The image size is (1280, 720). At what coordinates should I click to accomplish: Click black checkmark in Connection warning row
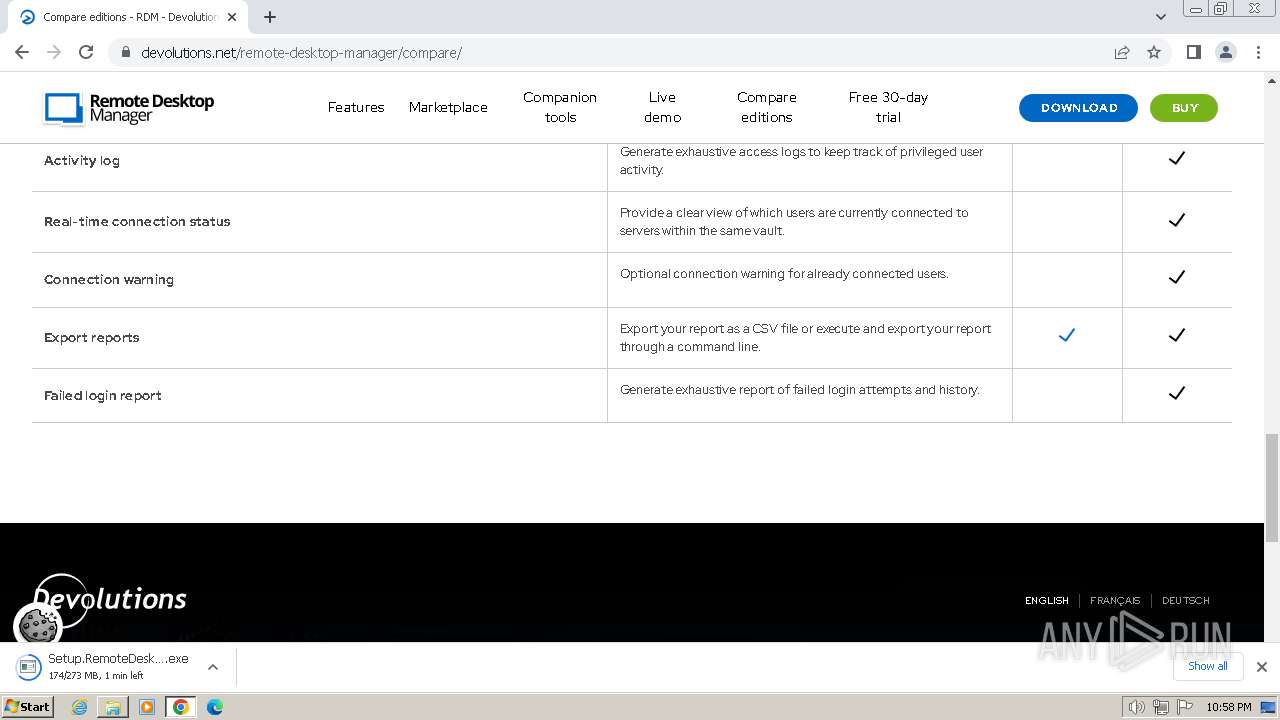tap(1177, 277)
